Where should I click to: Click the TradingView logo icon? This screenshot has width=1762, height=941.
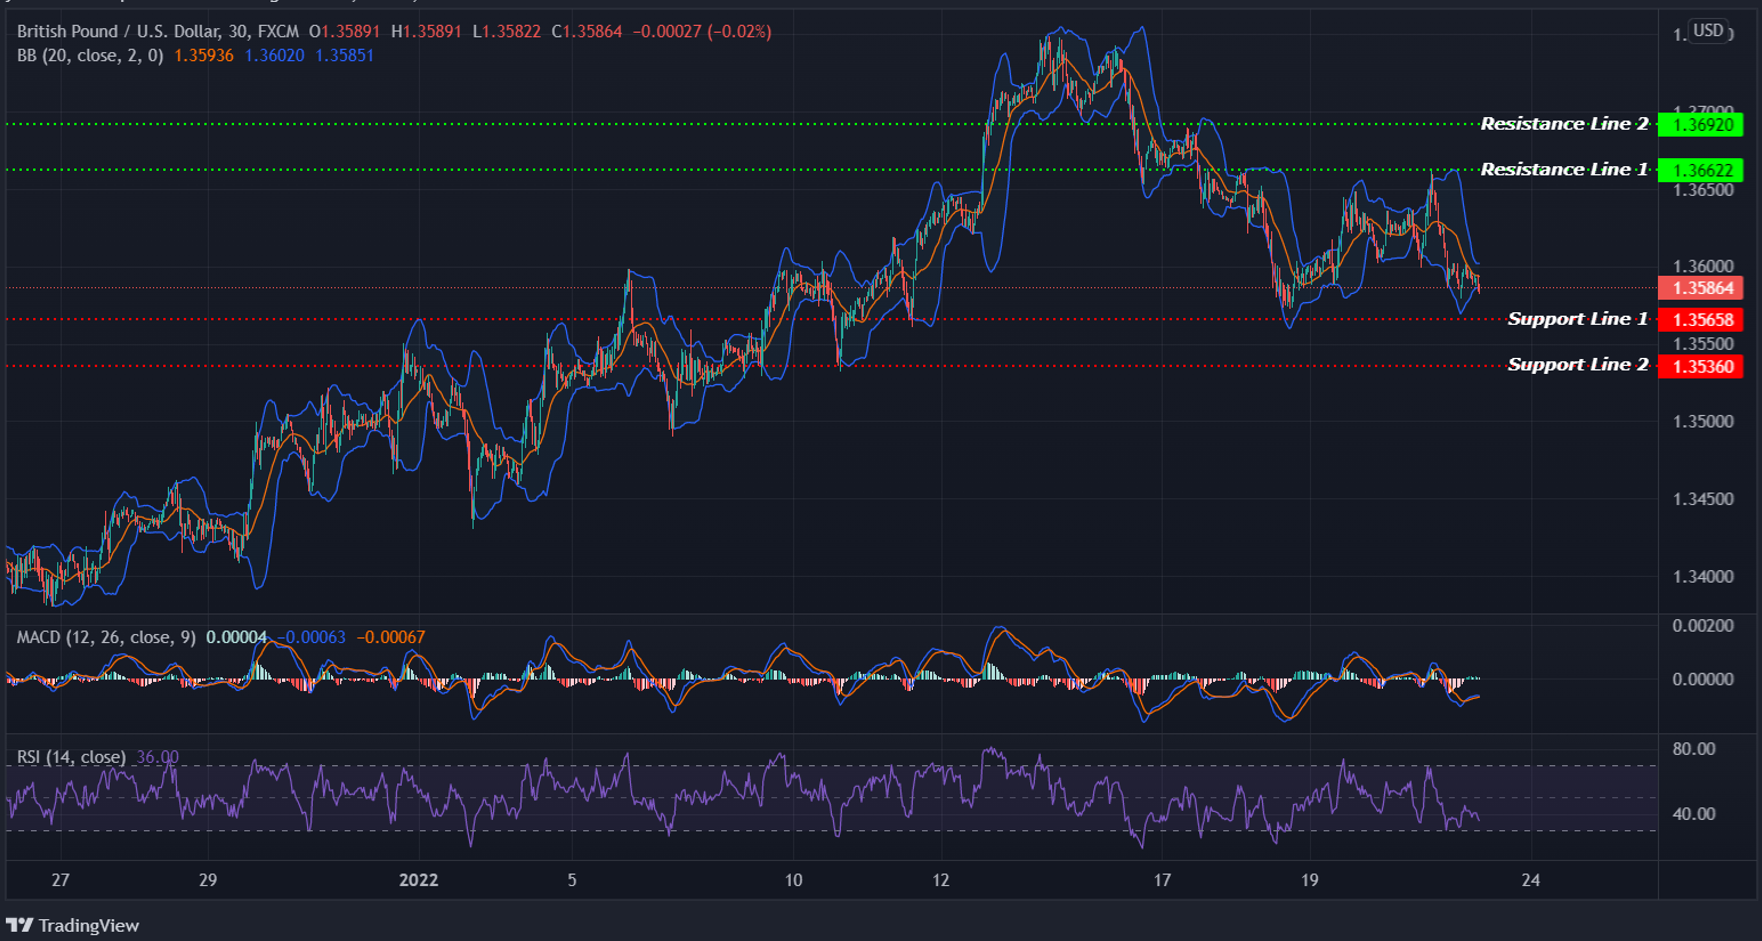click(19, 925)
